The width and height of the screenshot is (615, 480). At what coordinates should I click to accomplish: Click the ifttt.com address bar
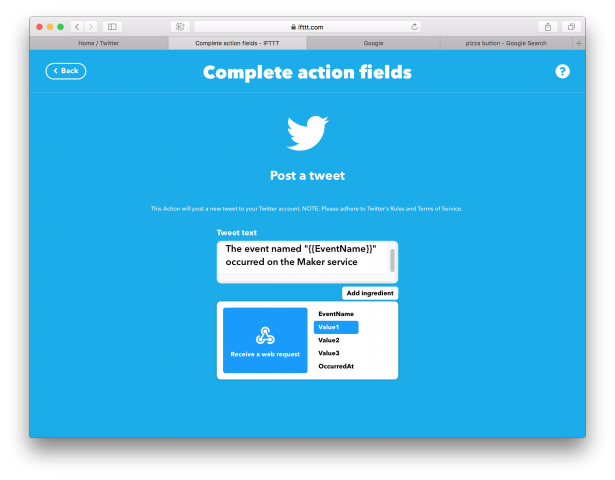click(x=308, y=27)
